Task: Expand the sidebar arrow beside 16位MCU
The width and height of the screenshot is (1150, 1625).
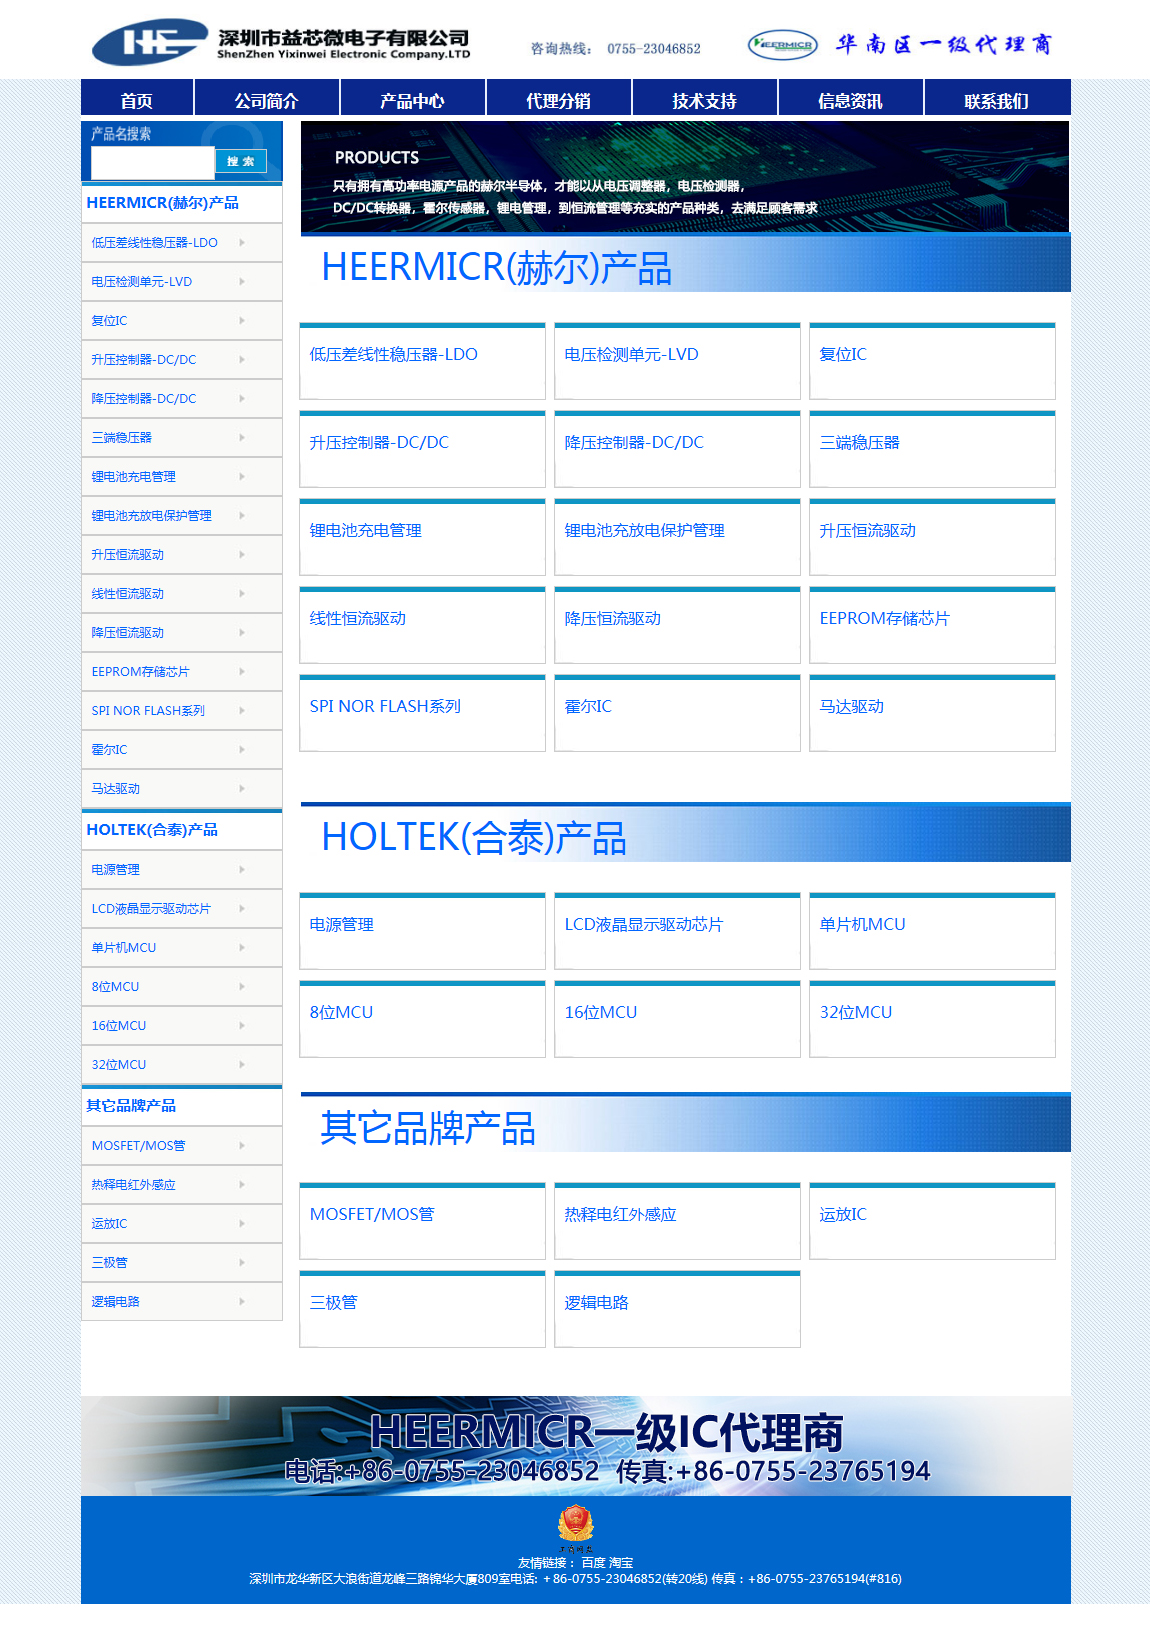Action: point(242,1025)
